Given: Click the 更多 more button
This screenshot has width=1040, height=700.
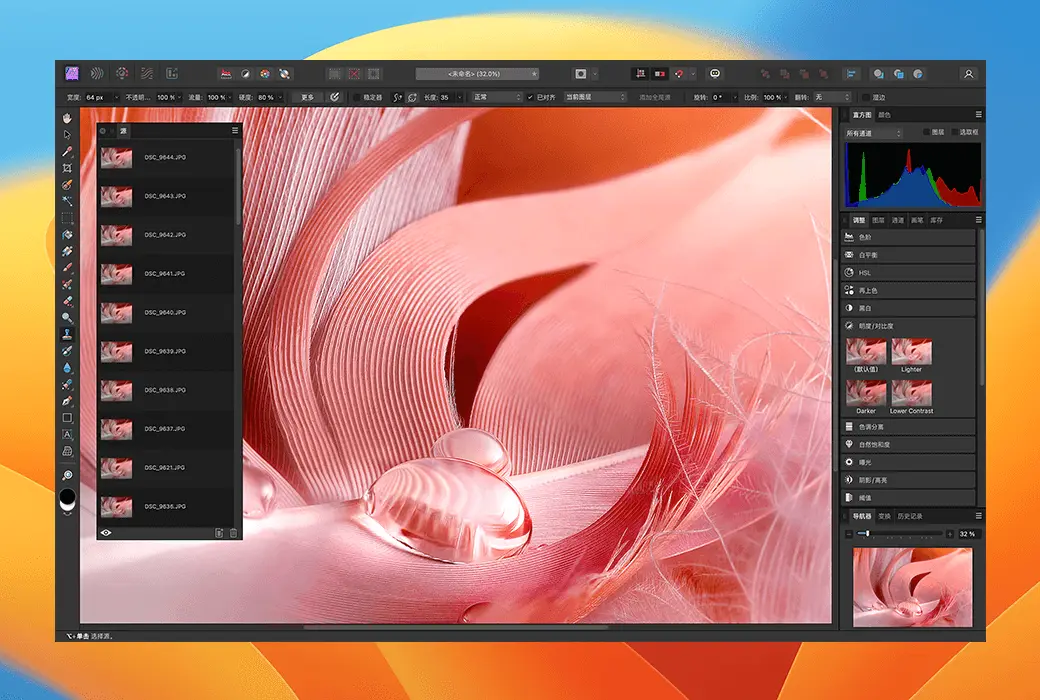Looking at the screenshot, I should (x=307, y=98).
